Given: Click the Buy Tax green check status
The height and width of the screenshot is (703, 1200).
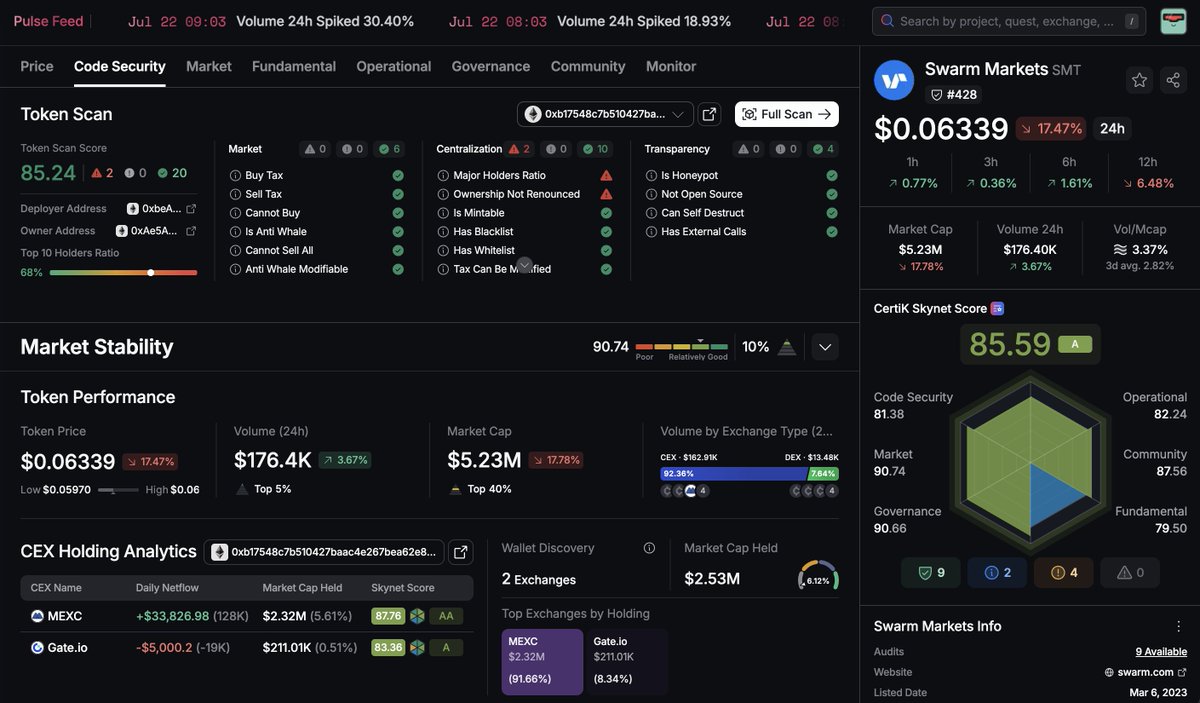Looking at the screenshot, I should tap(398, 176).
